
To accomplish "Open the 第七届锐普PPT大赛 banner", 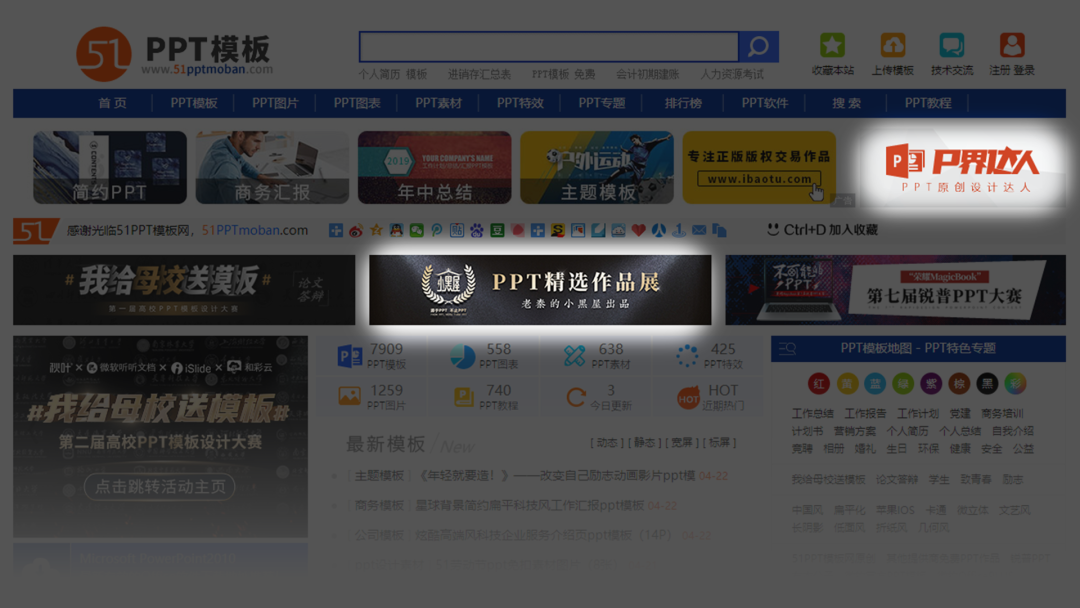I will point(895,290).
